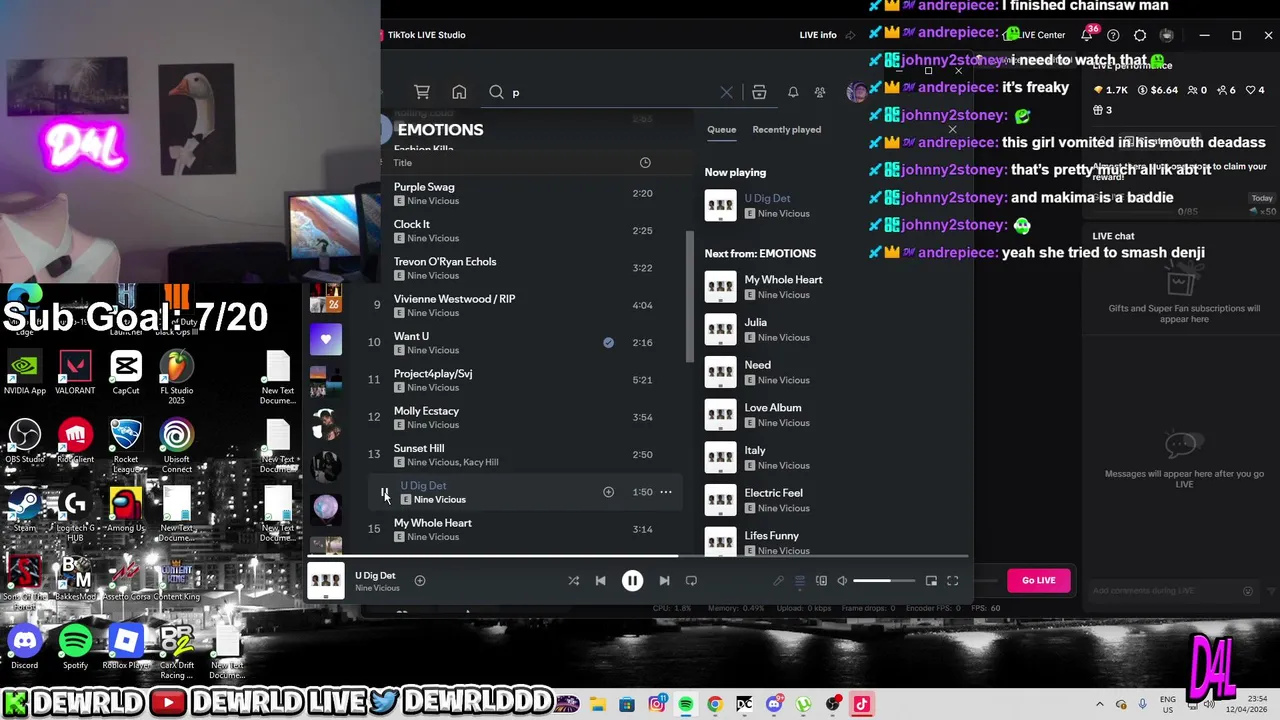Skip to the next track
1280x720 pixels.
664,580
